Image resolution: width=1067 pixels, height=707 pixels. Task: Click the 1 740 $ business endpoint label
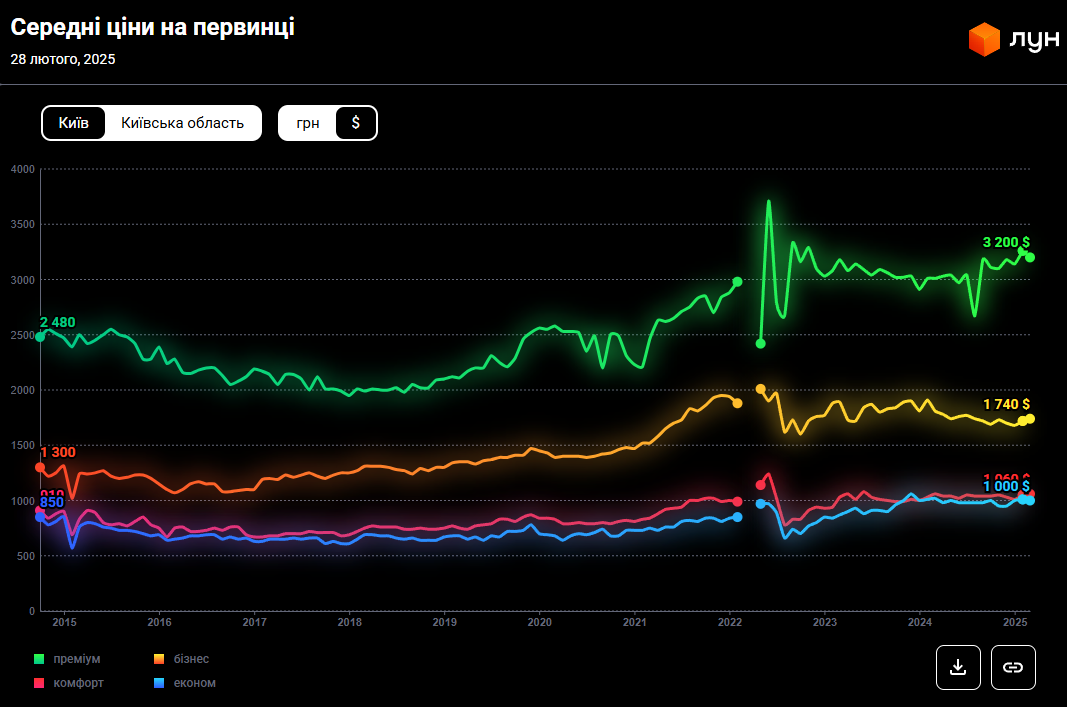(1006, 404)
